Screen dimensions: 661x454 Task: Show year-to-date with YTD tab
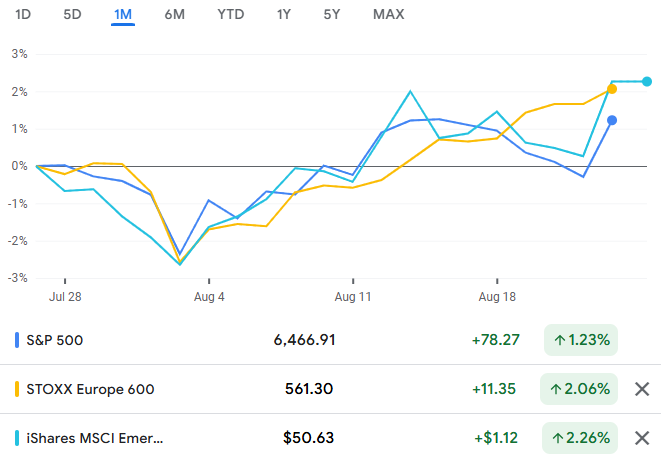[231, 14]
